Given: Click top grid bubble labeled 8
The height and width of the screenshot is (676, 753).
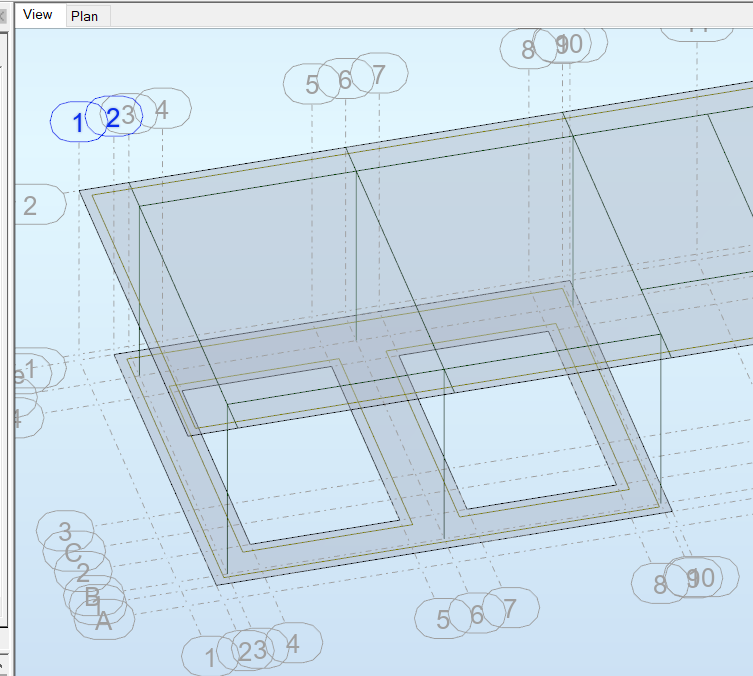Looking at the screenshot, I should point(528,49).
